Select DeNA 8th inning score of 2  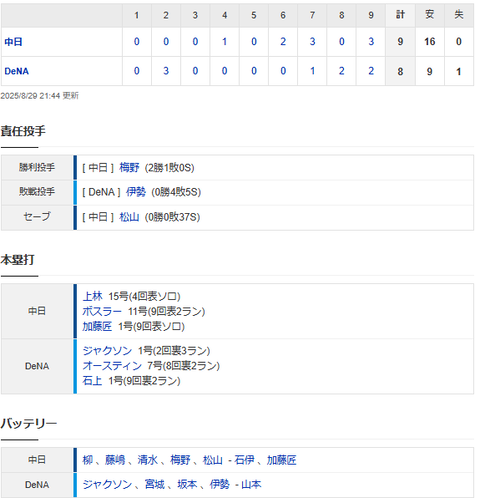coord(342,71)
